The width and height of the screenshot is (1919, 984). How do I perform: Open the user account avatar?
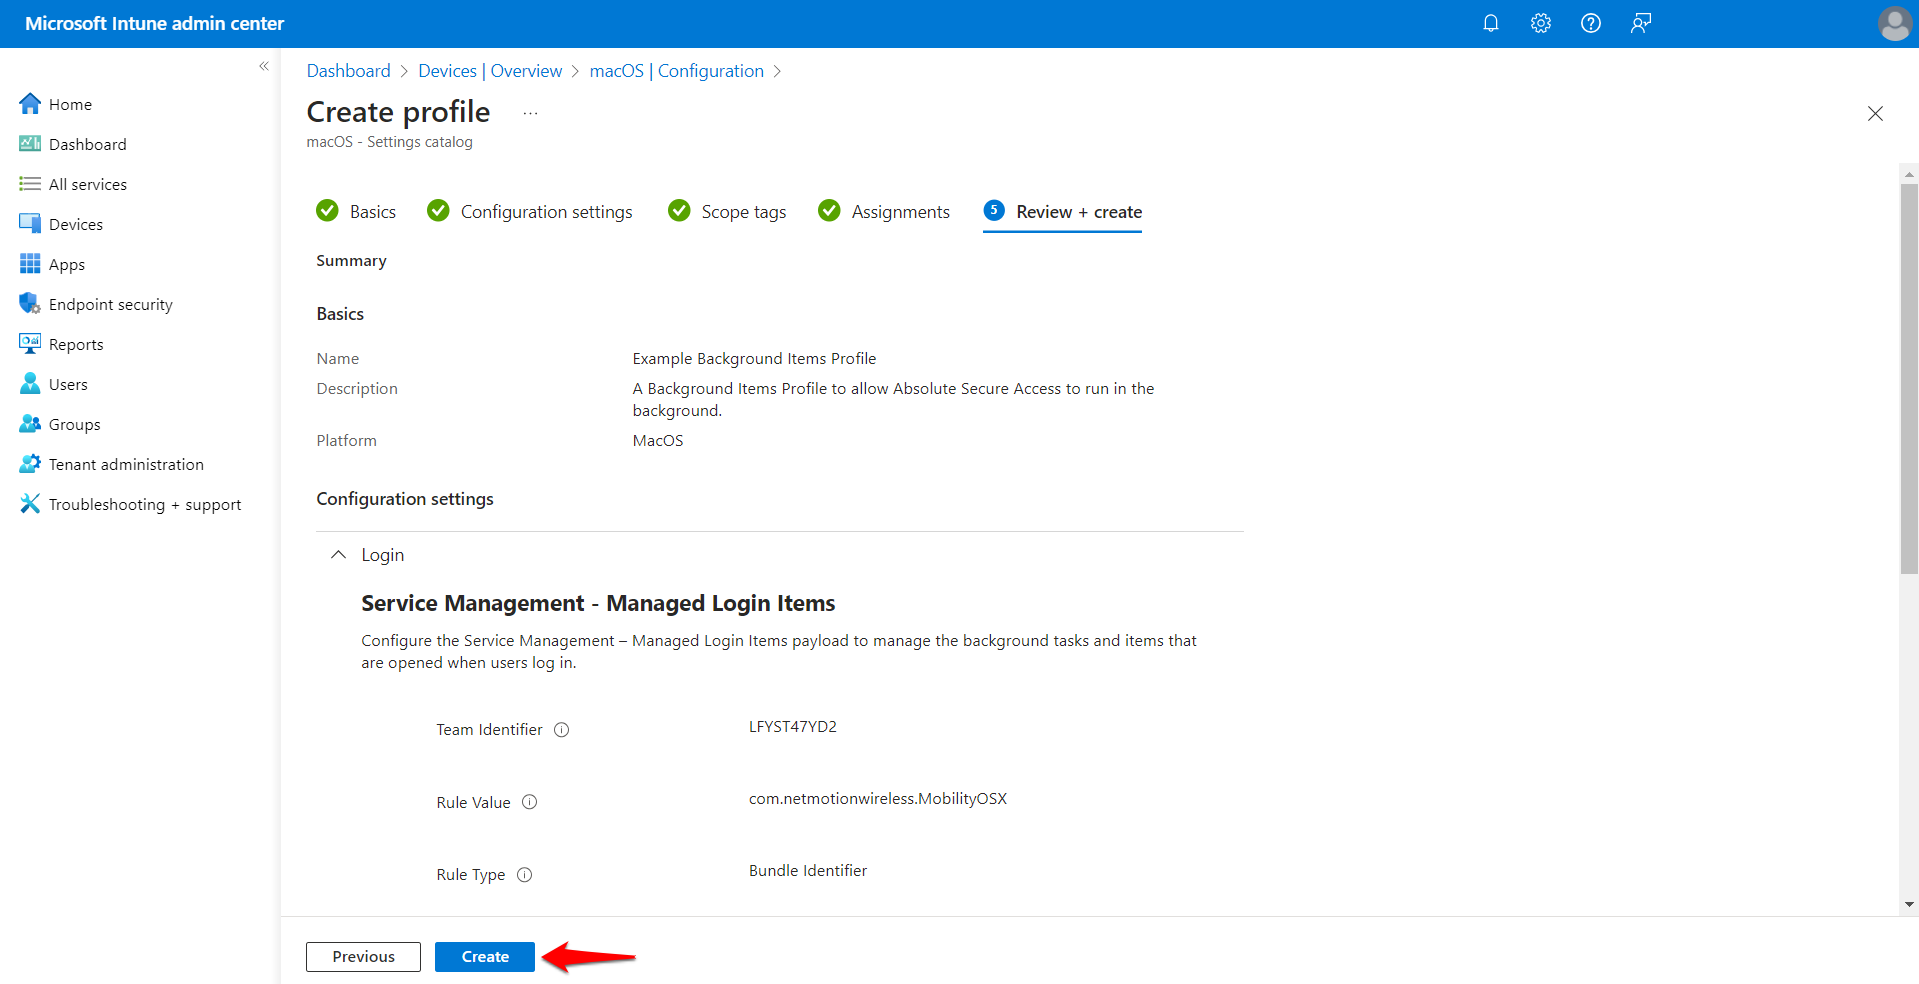(x=1894, y=23)
